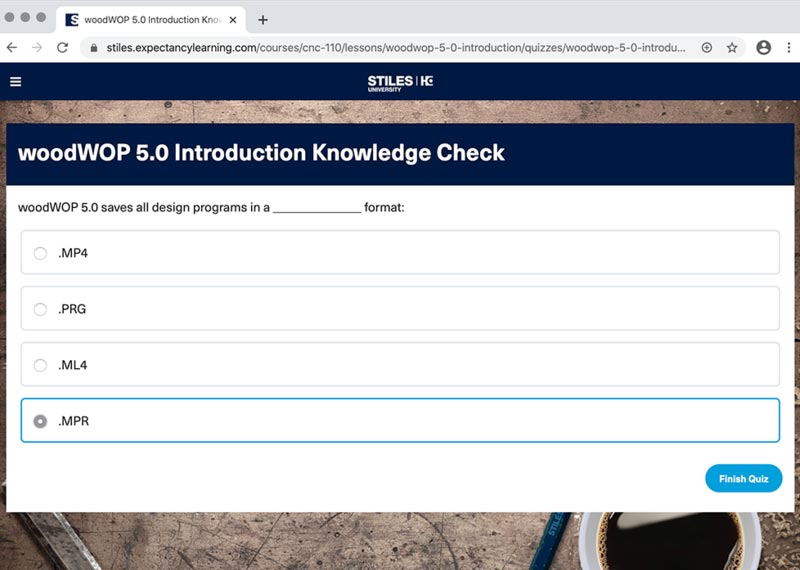Image resolution: width=800 pixels, height=570 pixels.
Task: Select the .ML4 radio button
Action: click(x=40, y=365)
